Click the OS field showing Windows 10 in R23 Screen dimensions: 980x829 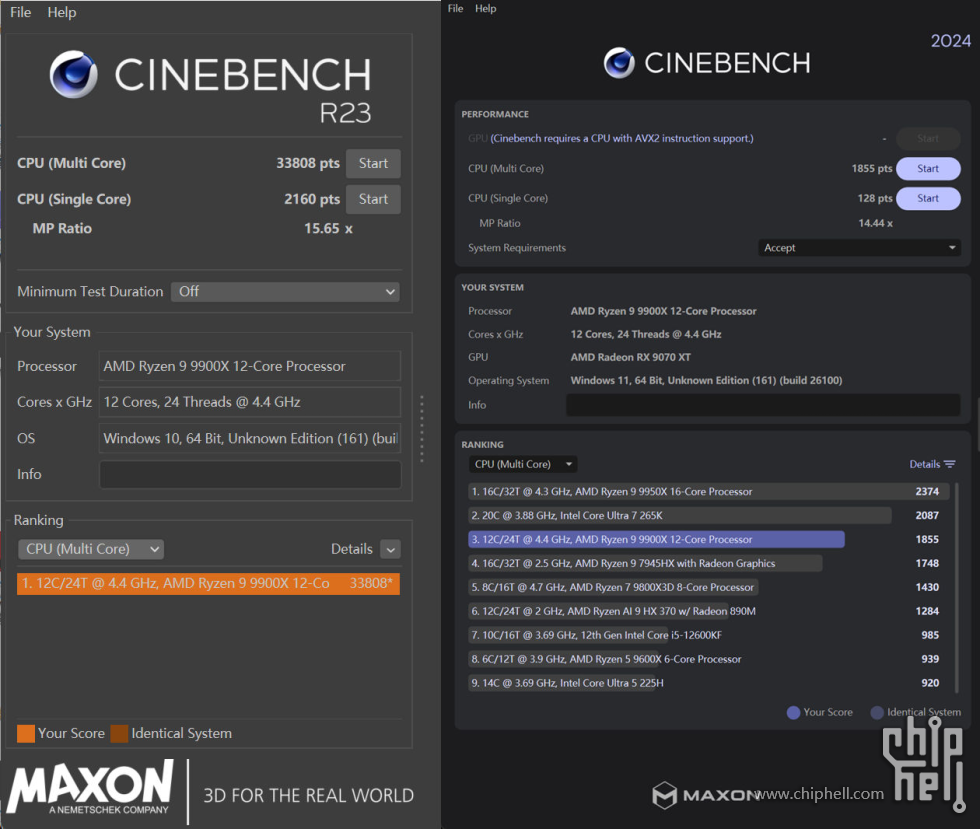(x=250, y=438)
